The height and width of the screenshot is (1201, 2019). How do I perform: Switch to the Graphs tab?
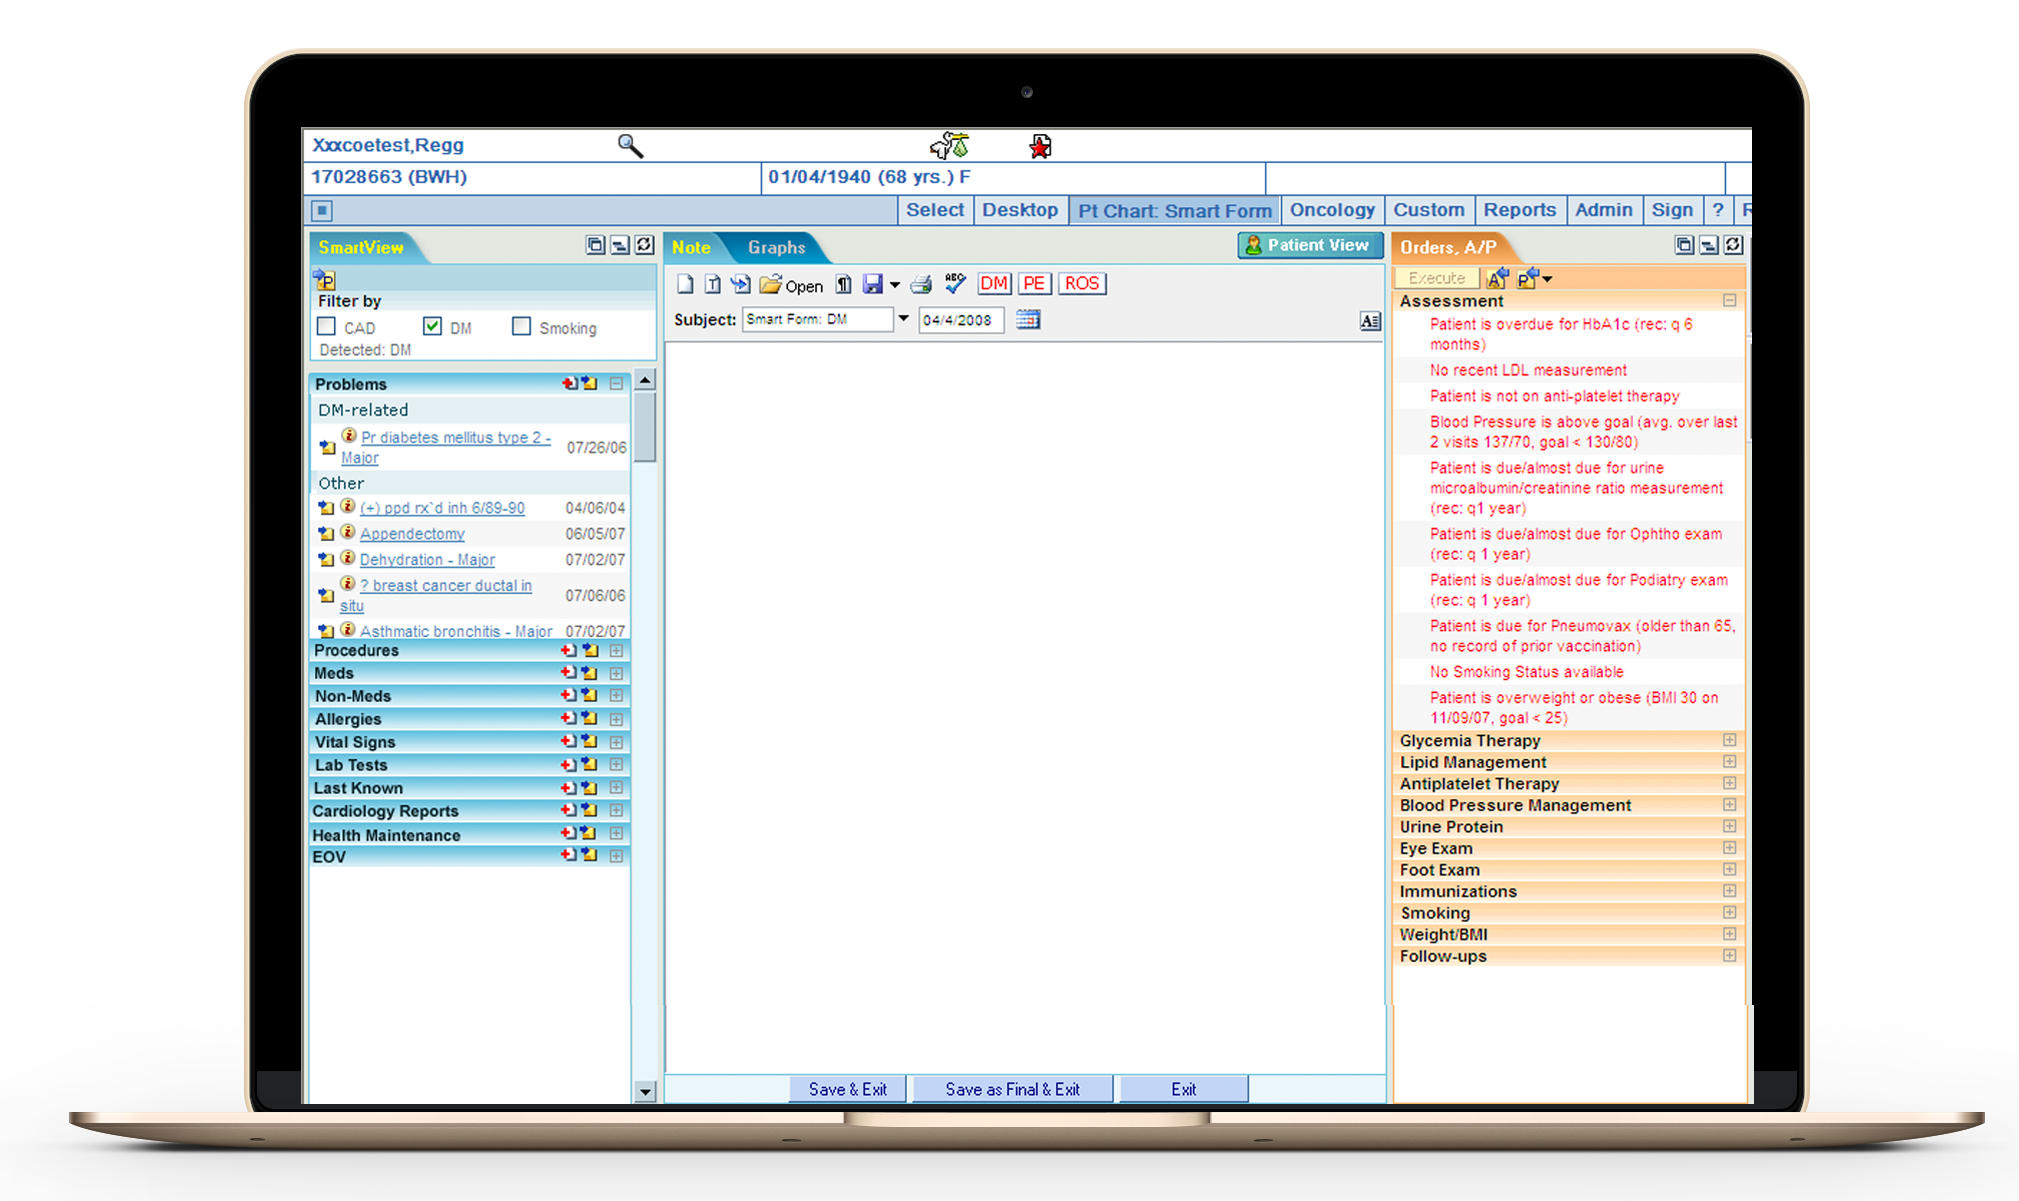click(776, 247)
